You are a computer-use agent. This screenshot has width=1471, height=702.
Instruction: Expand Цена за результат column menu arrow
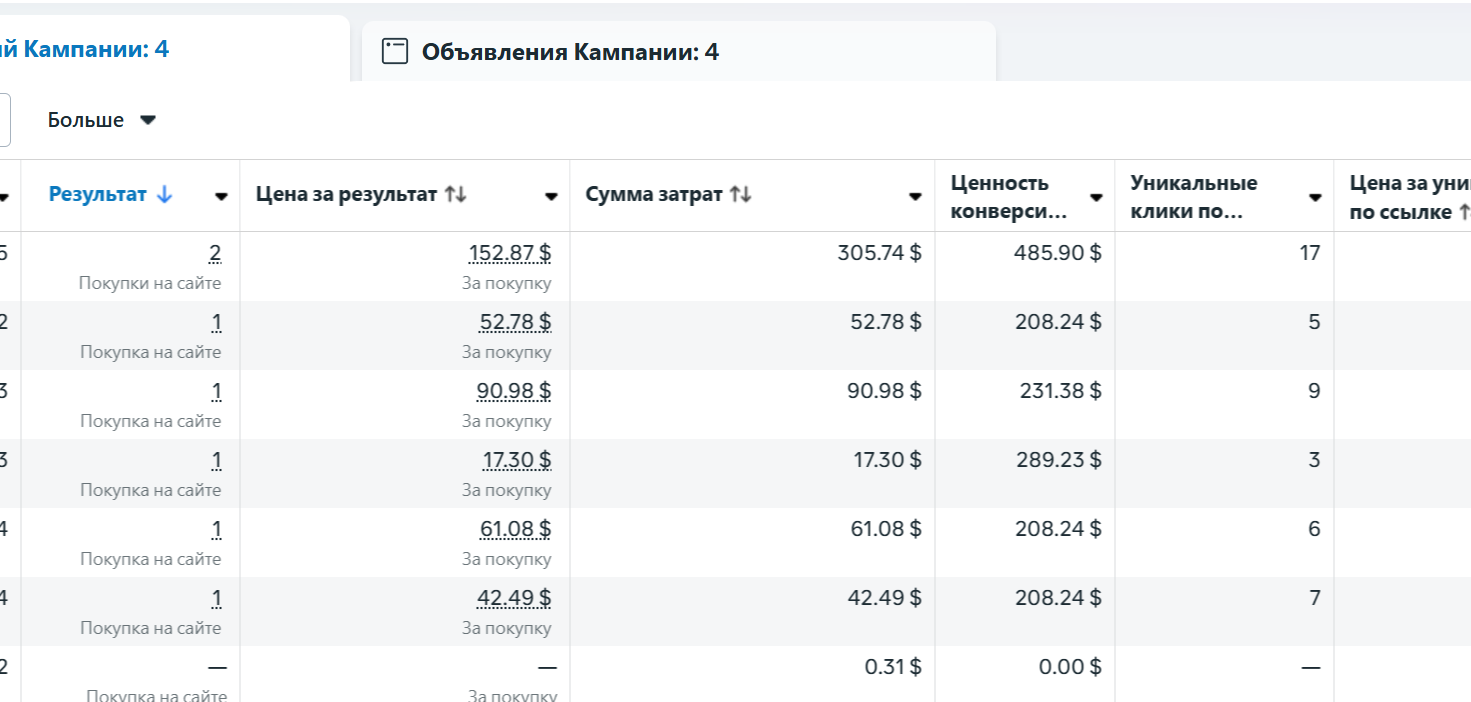pyautogui.click(x=551, y=197)
